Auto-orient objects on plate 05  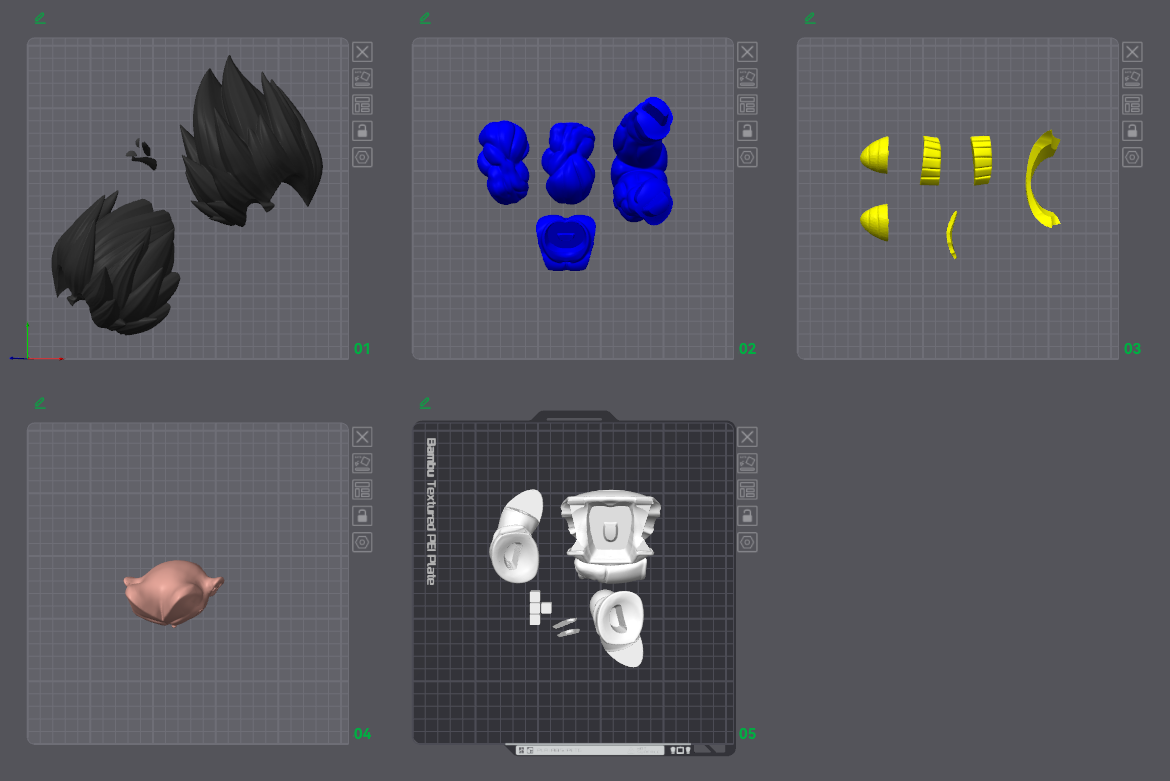747,463
